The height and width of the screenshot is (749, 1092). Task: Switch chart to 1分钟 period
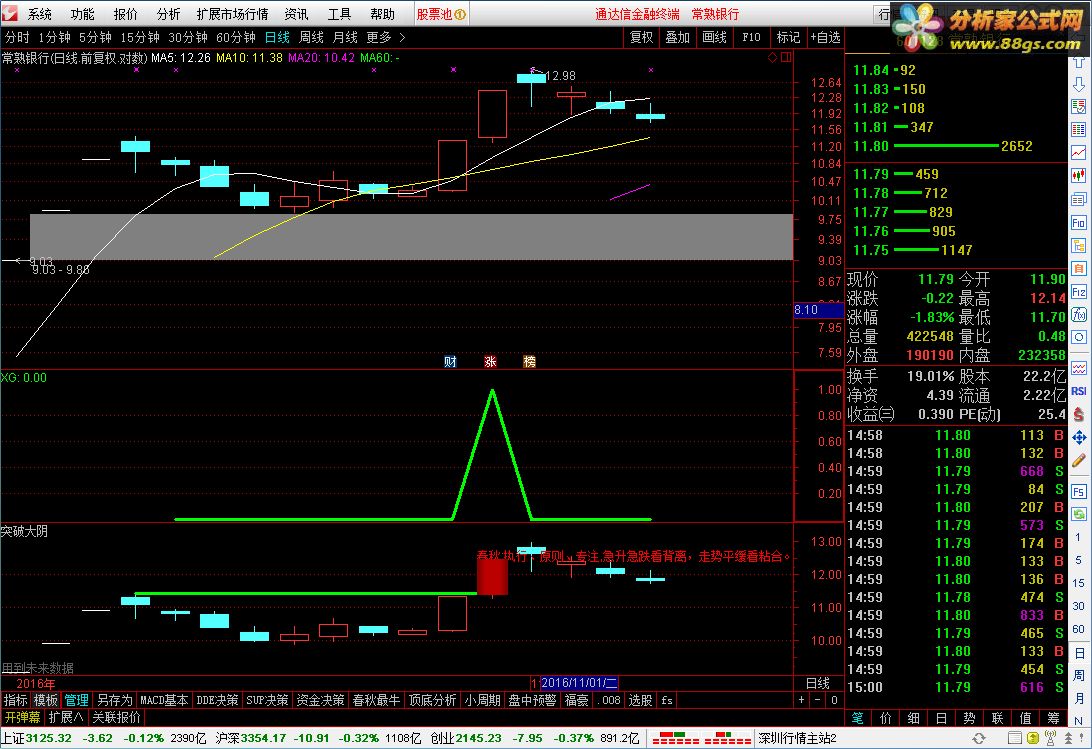[x=54, y=37]
